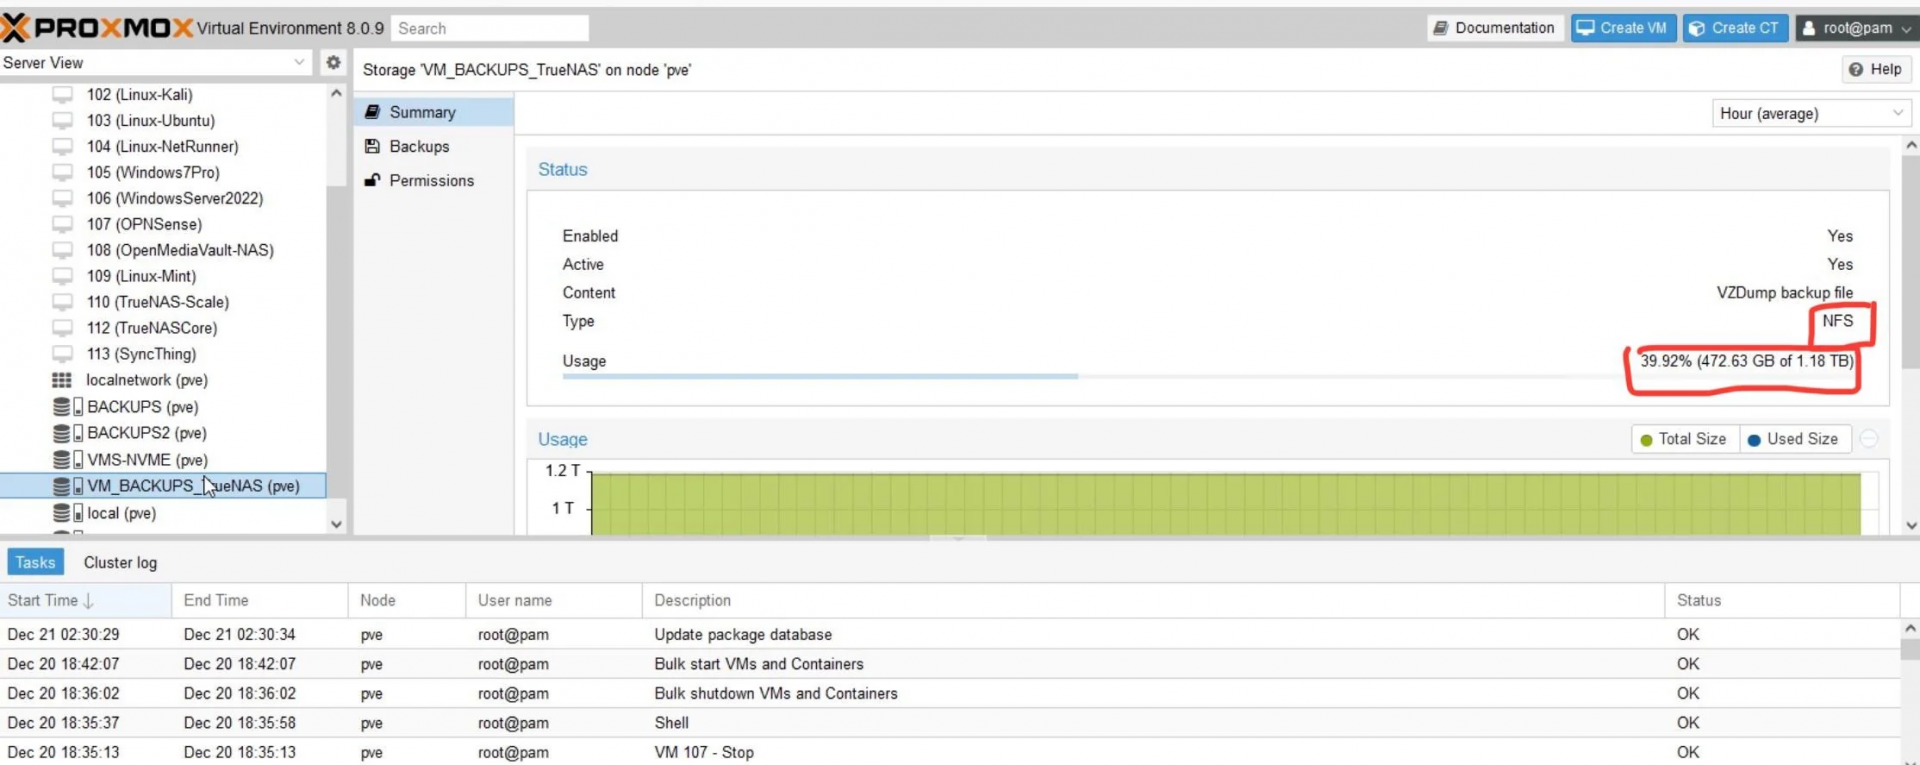Click the user icon beside root@pam
This screenshot has height=765, width=1920.
[1808, 28]
